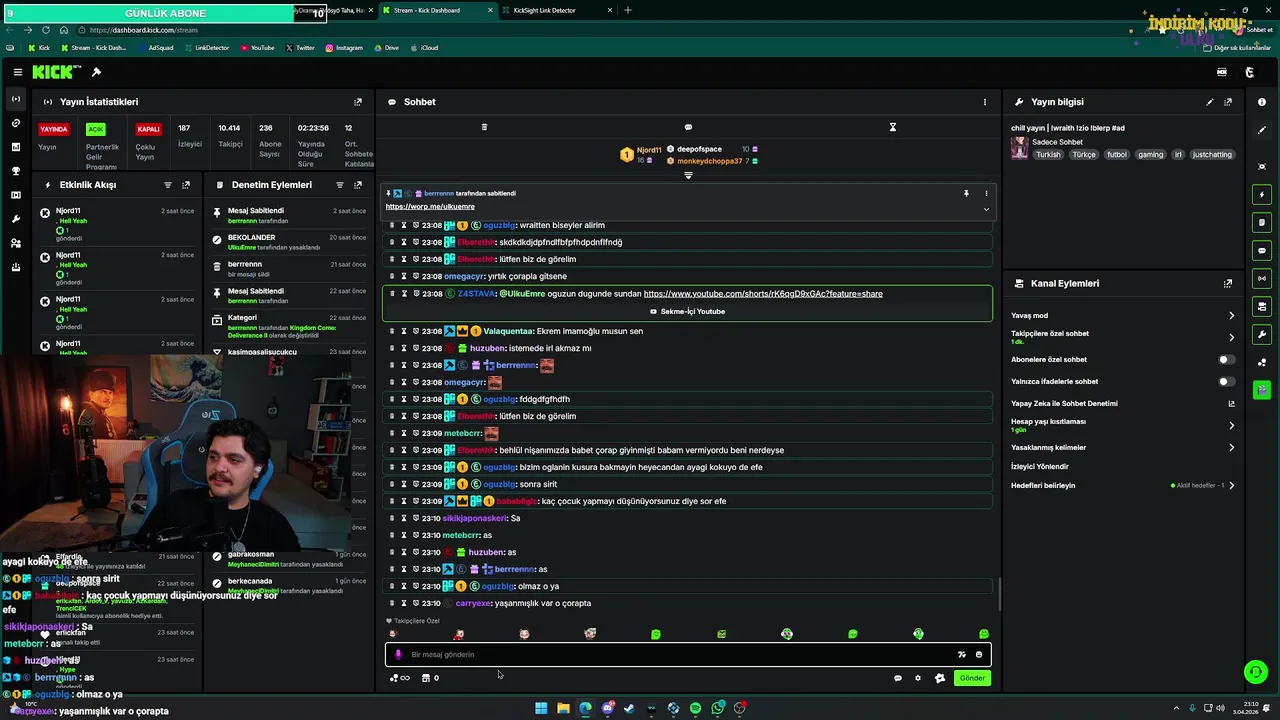1280x720 pixels.
Task: Open the trophy achievements icon in the left sidebar
Action: coord(15,171)
